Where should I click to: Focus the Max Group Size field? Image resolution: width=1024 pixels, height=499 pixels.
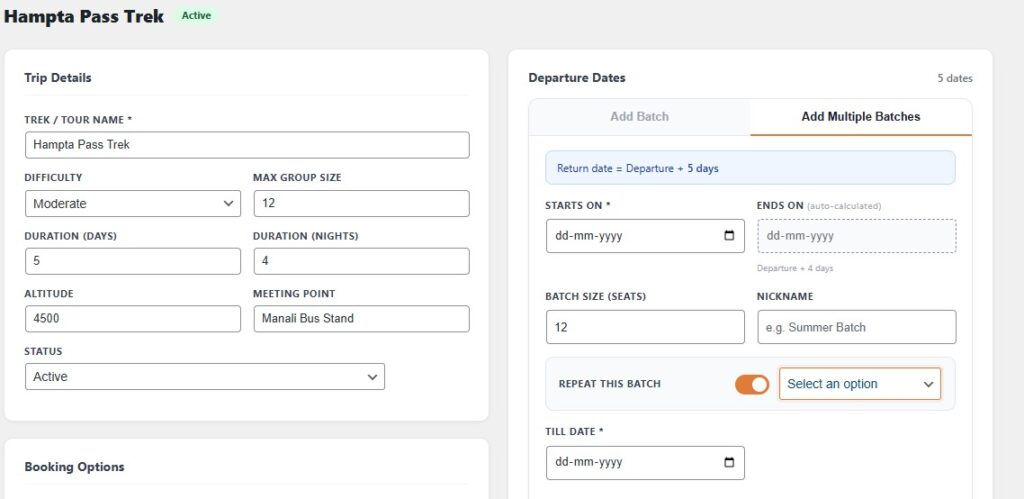click(361, 204)
